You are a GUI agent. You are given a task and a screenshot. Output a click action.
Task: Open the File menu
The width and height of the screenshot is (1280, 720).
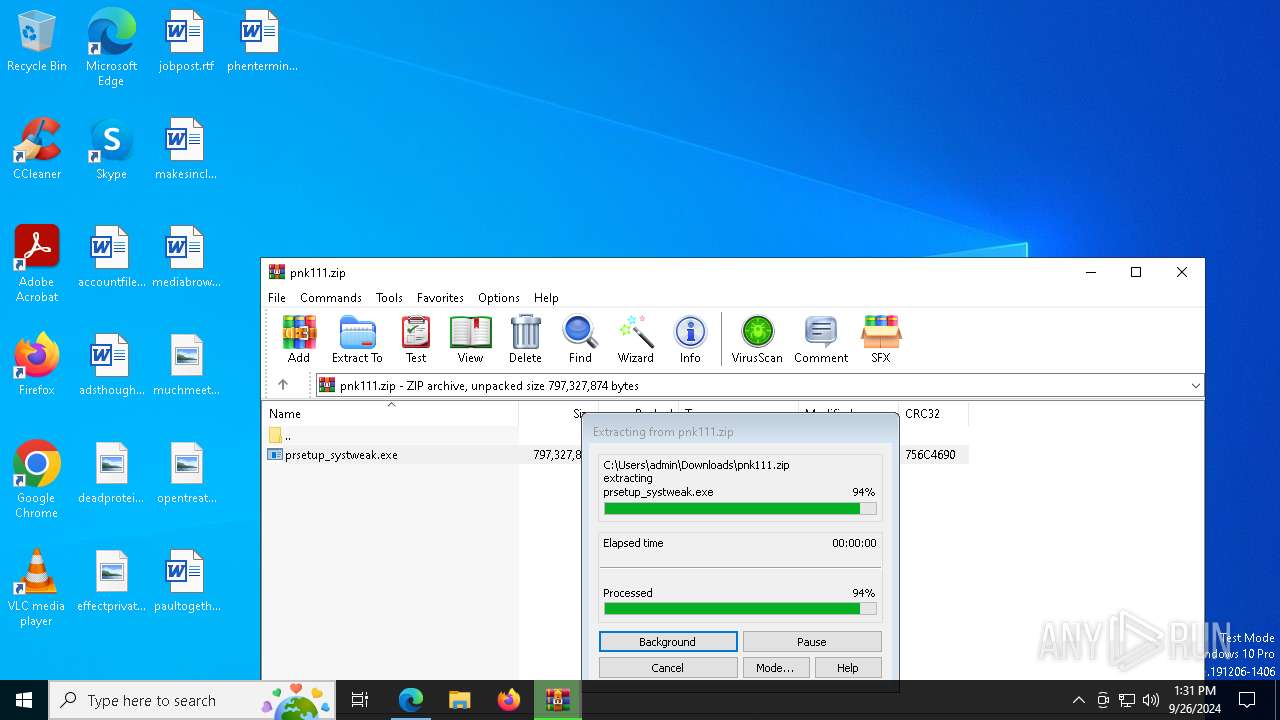point(277,298)
